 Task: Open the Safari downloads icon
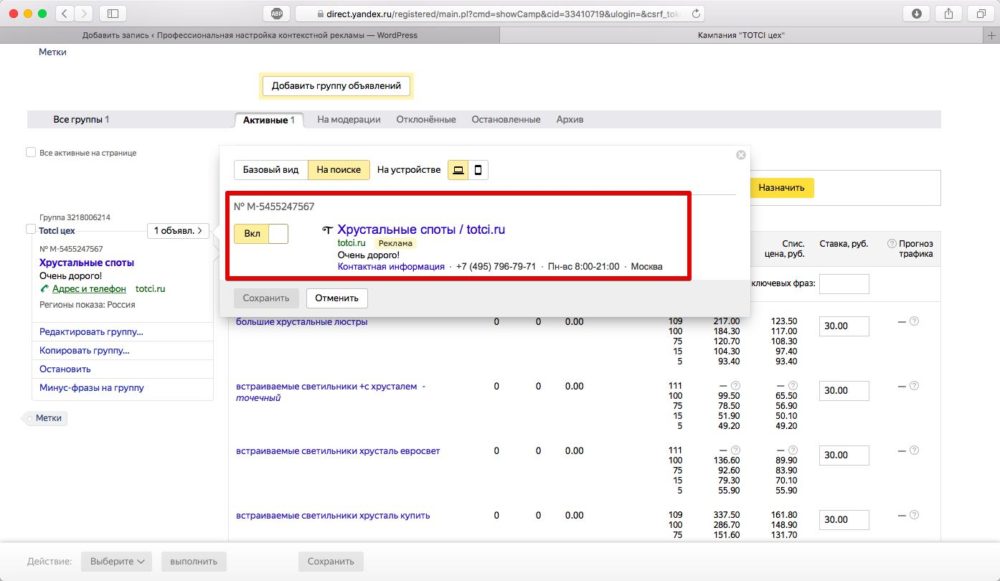916,13
